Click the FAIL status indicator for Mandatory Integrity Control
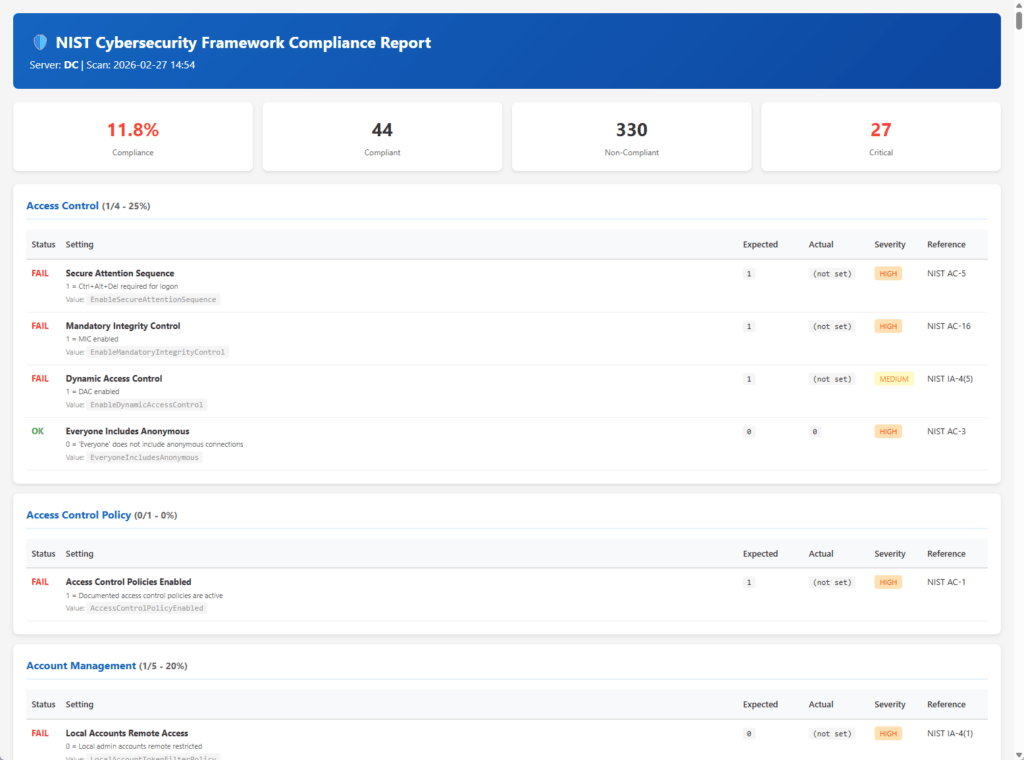This screenshot has height=760, width=1024. (x=40, y=326)
